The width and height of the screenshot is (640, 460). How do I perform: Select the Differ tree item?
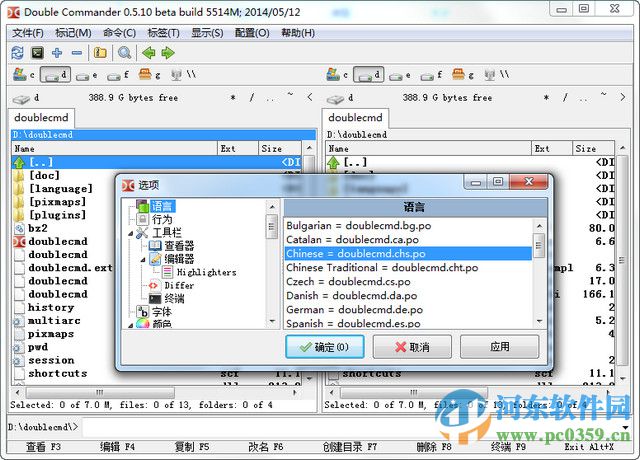179,285
